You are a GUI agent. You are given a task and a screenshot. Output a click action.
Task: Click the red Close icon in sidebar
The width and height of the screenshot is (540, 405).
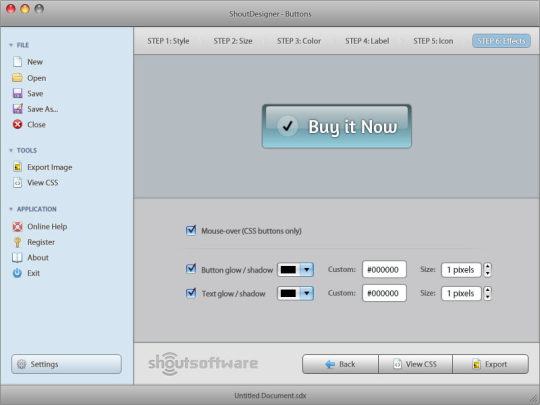18,124
